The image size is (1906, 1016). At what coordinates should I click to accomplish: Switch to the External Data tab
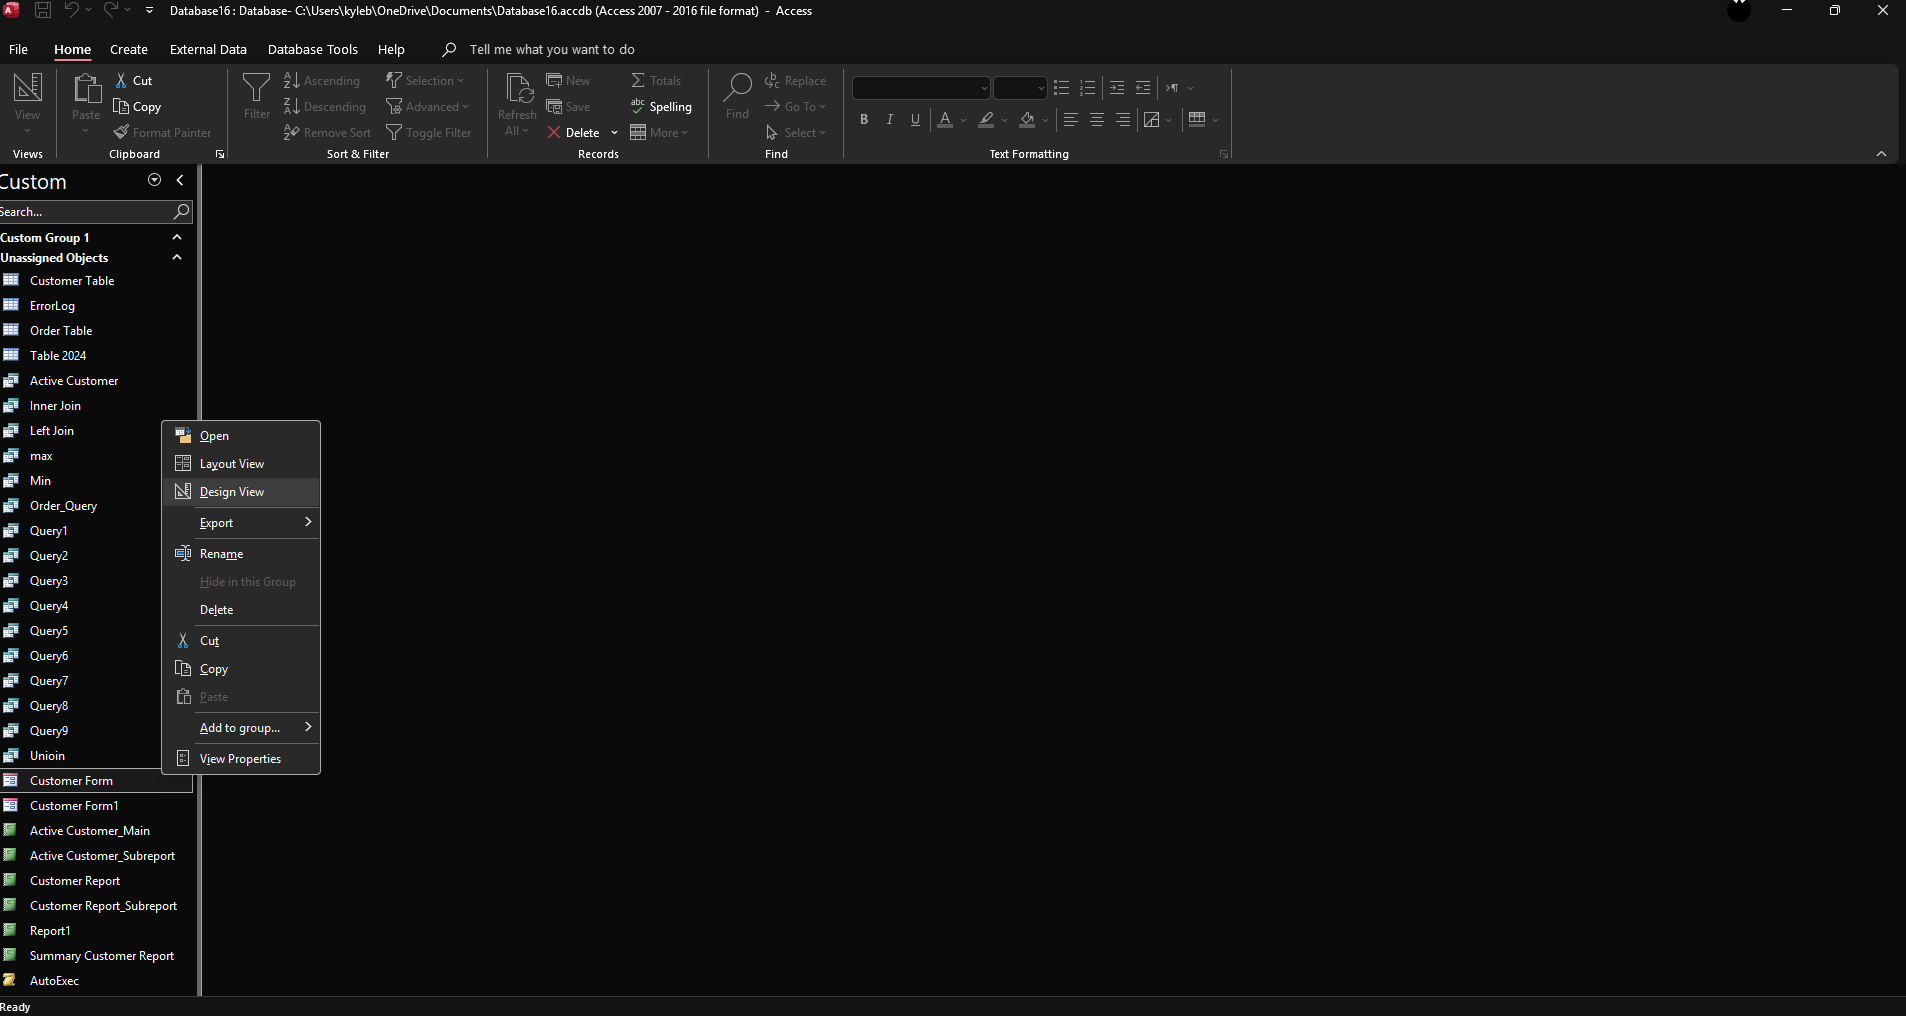pyautogui.click(x=208, y=49)
